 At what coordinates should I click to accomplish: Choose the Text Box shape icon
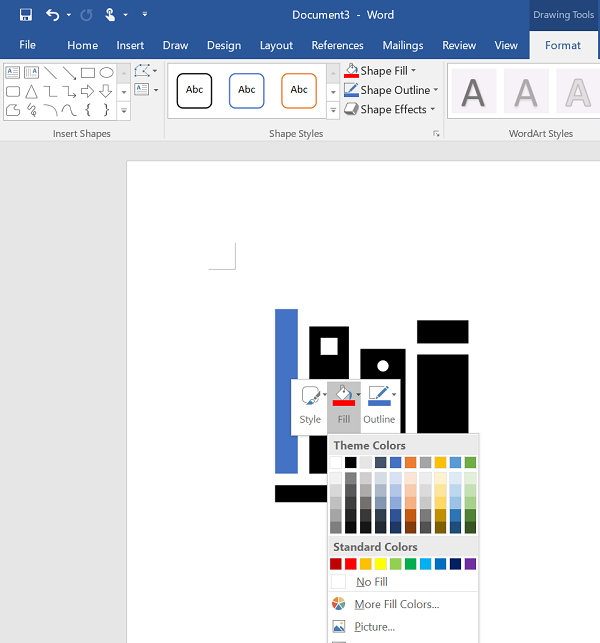[13, 72]
